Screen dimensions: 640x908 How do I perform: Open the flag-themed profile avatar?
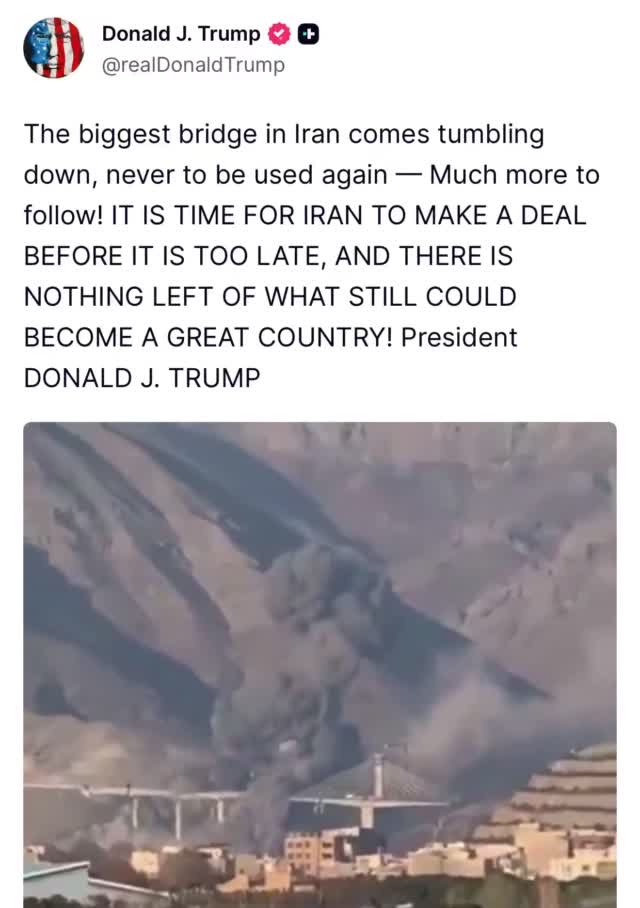[x=53, y=47]
